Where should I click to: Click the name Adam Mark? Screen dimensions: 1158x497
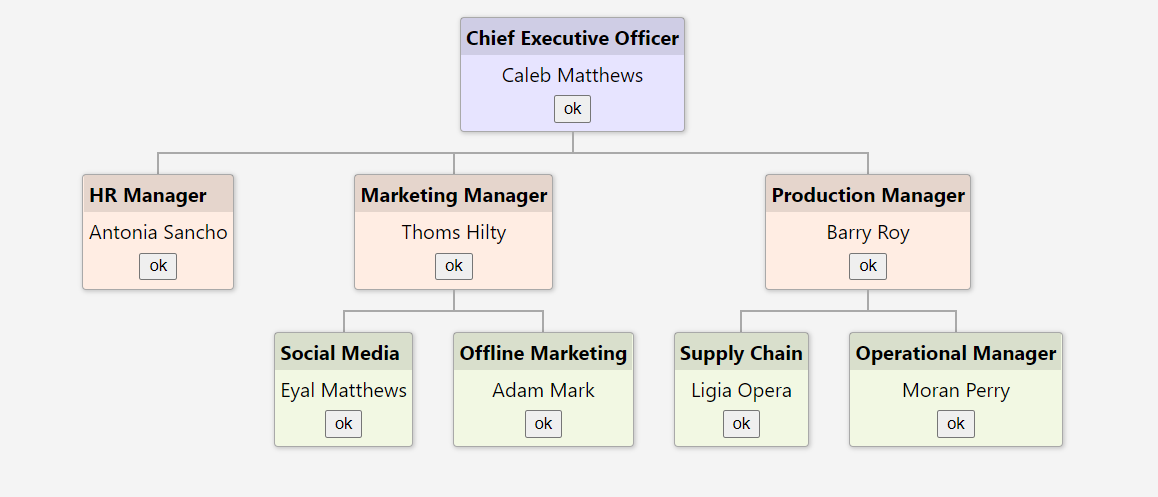tap(543, 391)
